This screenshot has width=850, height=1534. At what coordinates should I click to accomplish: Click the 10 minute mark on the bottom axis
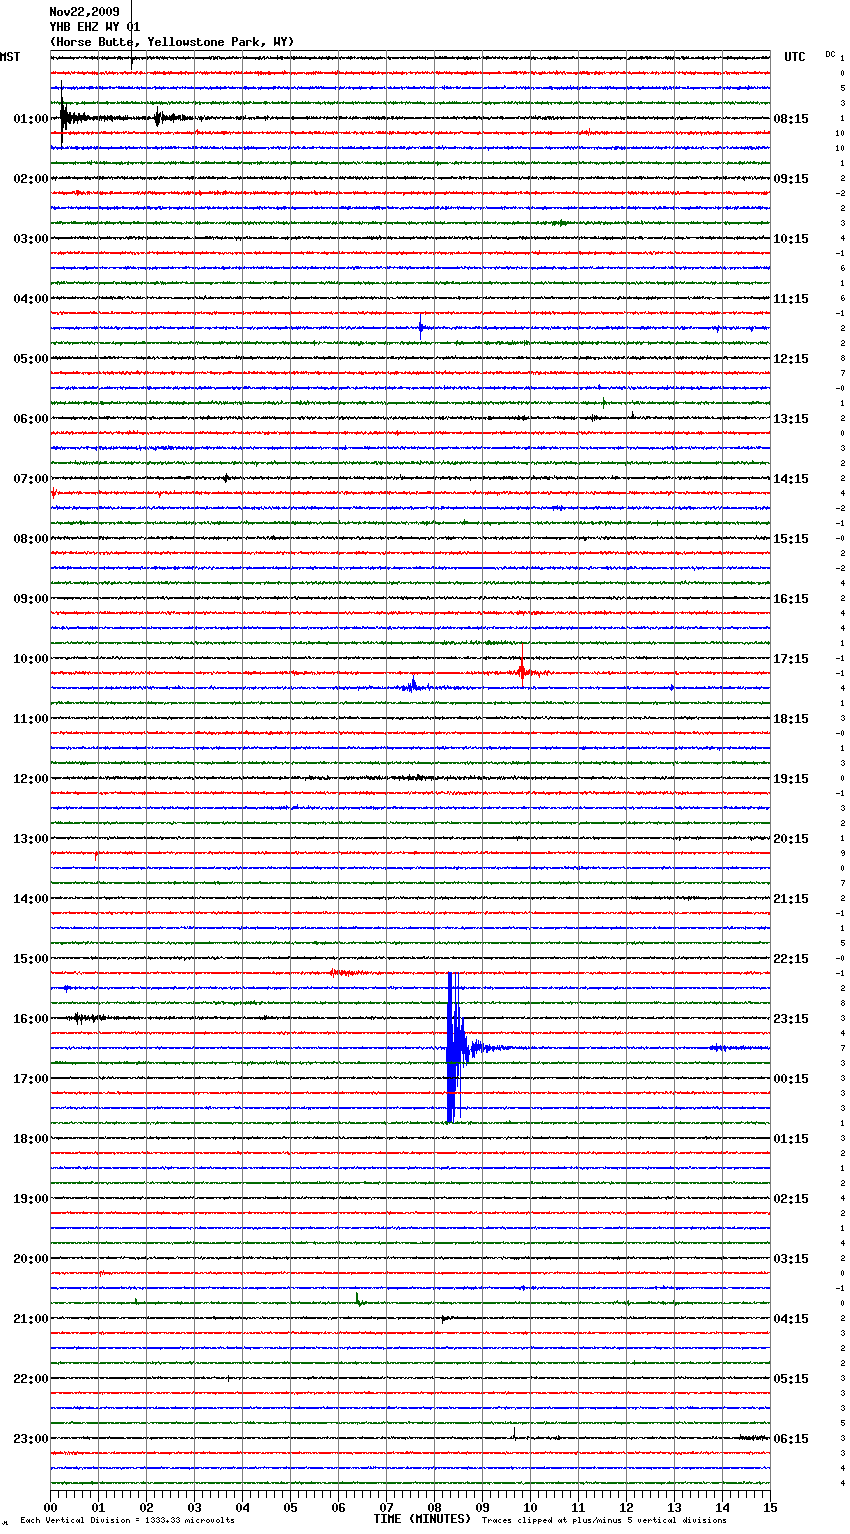(530, 1507)
